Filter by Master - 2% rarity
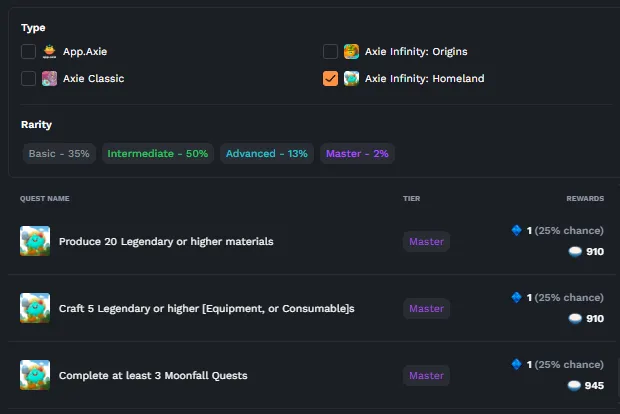This screenshot has width=620, height=414. click(x=357, y=153)
